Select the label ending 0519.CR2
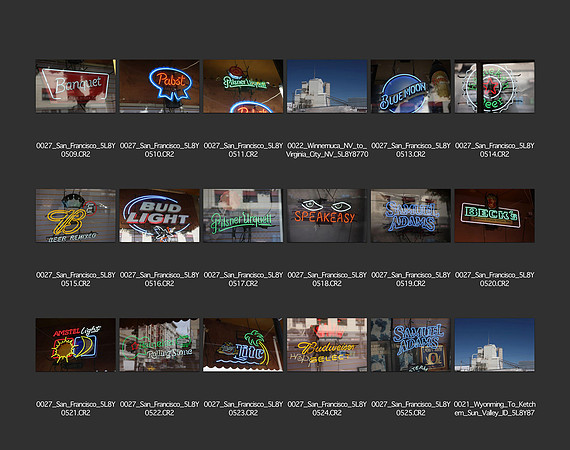The height and width of the screenshot is (450, 570). coord(411,279)
